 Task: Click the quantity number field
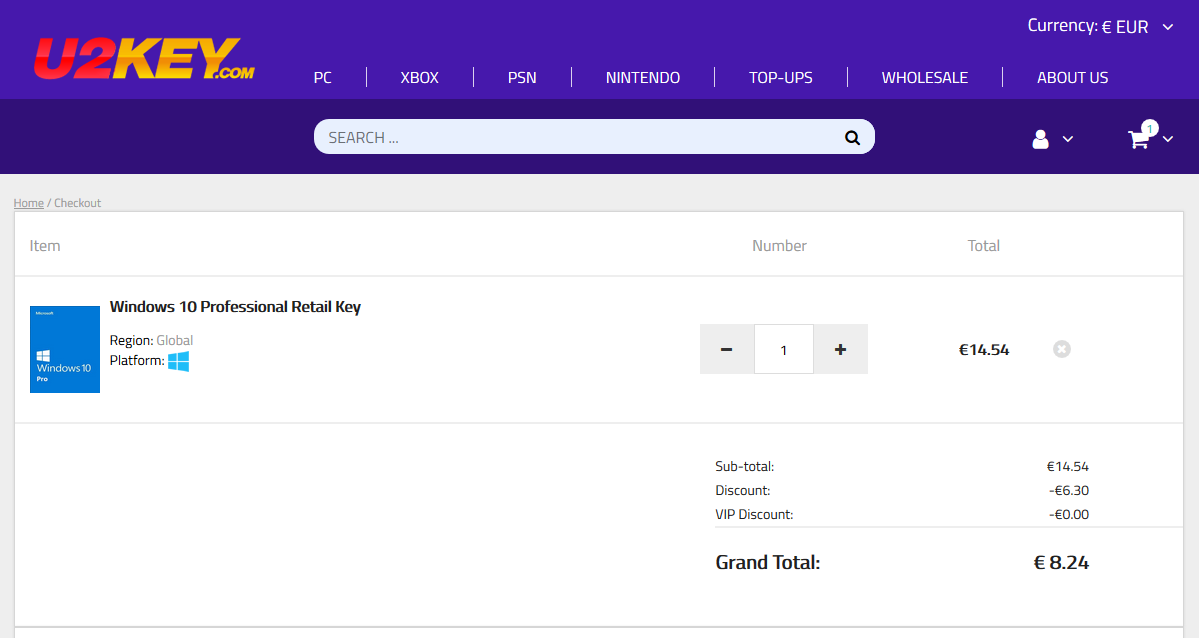(784, 350)
